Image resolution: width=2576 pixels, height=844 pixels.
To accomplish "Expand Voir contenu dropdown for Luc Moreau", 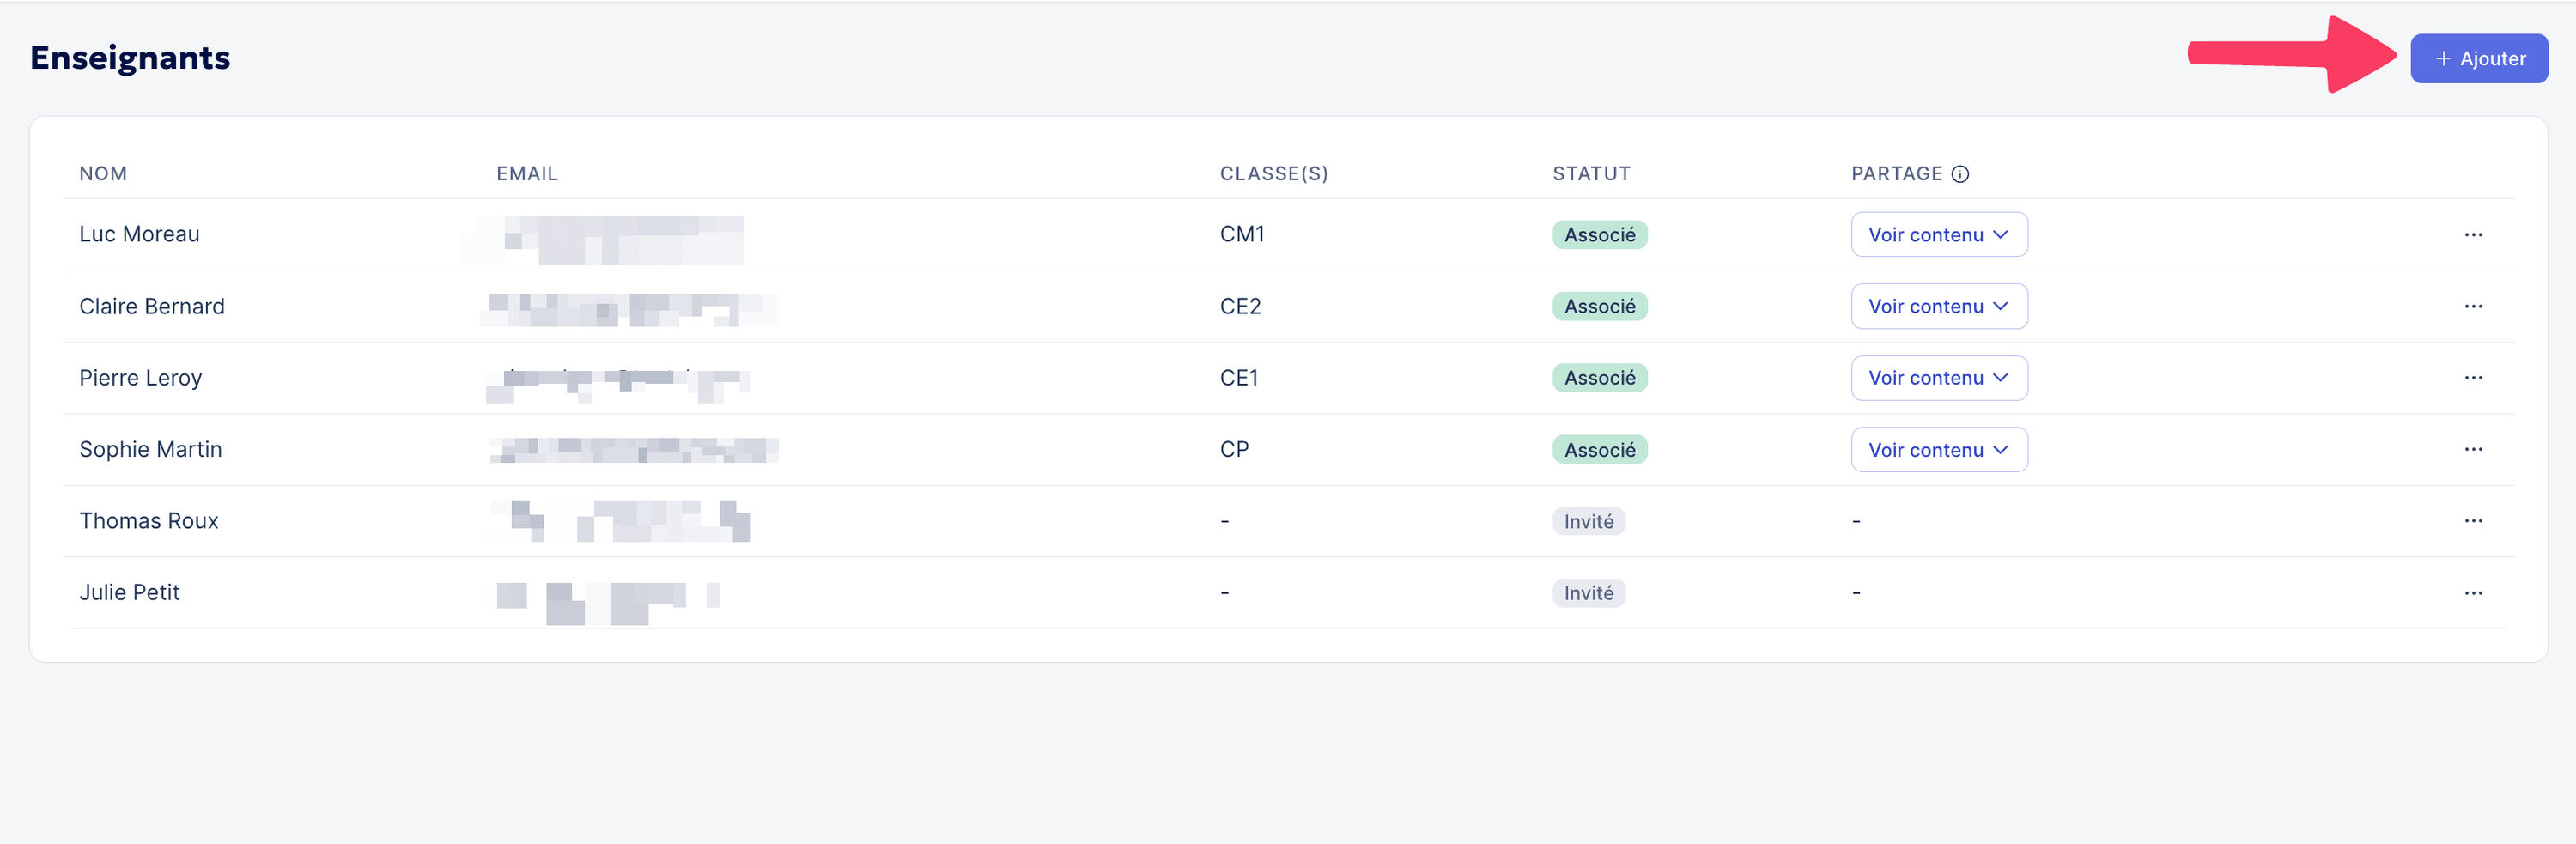I will click(x=1938, y=234).
